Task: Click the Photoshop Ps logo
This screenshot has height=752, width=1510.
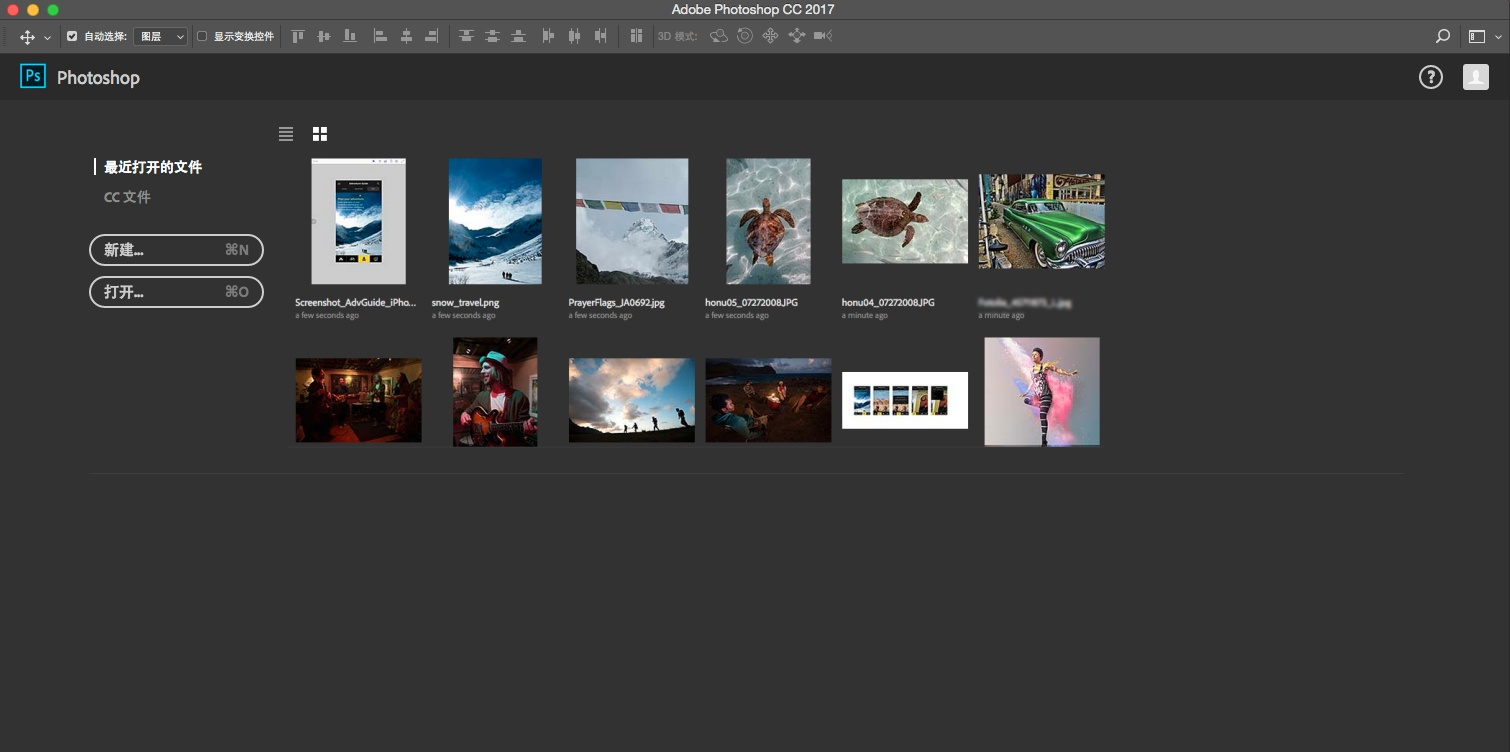Action: (33, 77)
